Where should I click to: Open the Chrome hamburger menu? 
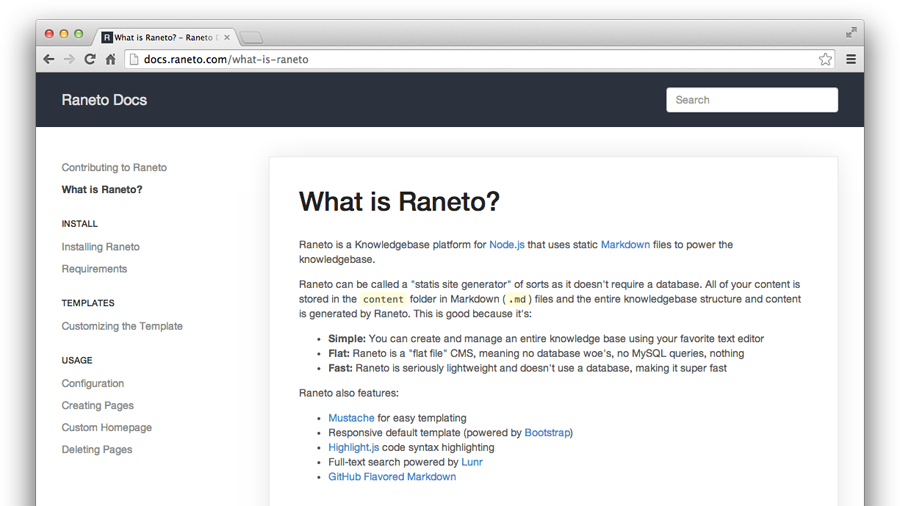tap(851, 59)
